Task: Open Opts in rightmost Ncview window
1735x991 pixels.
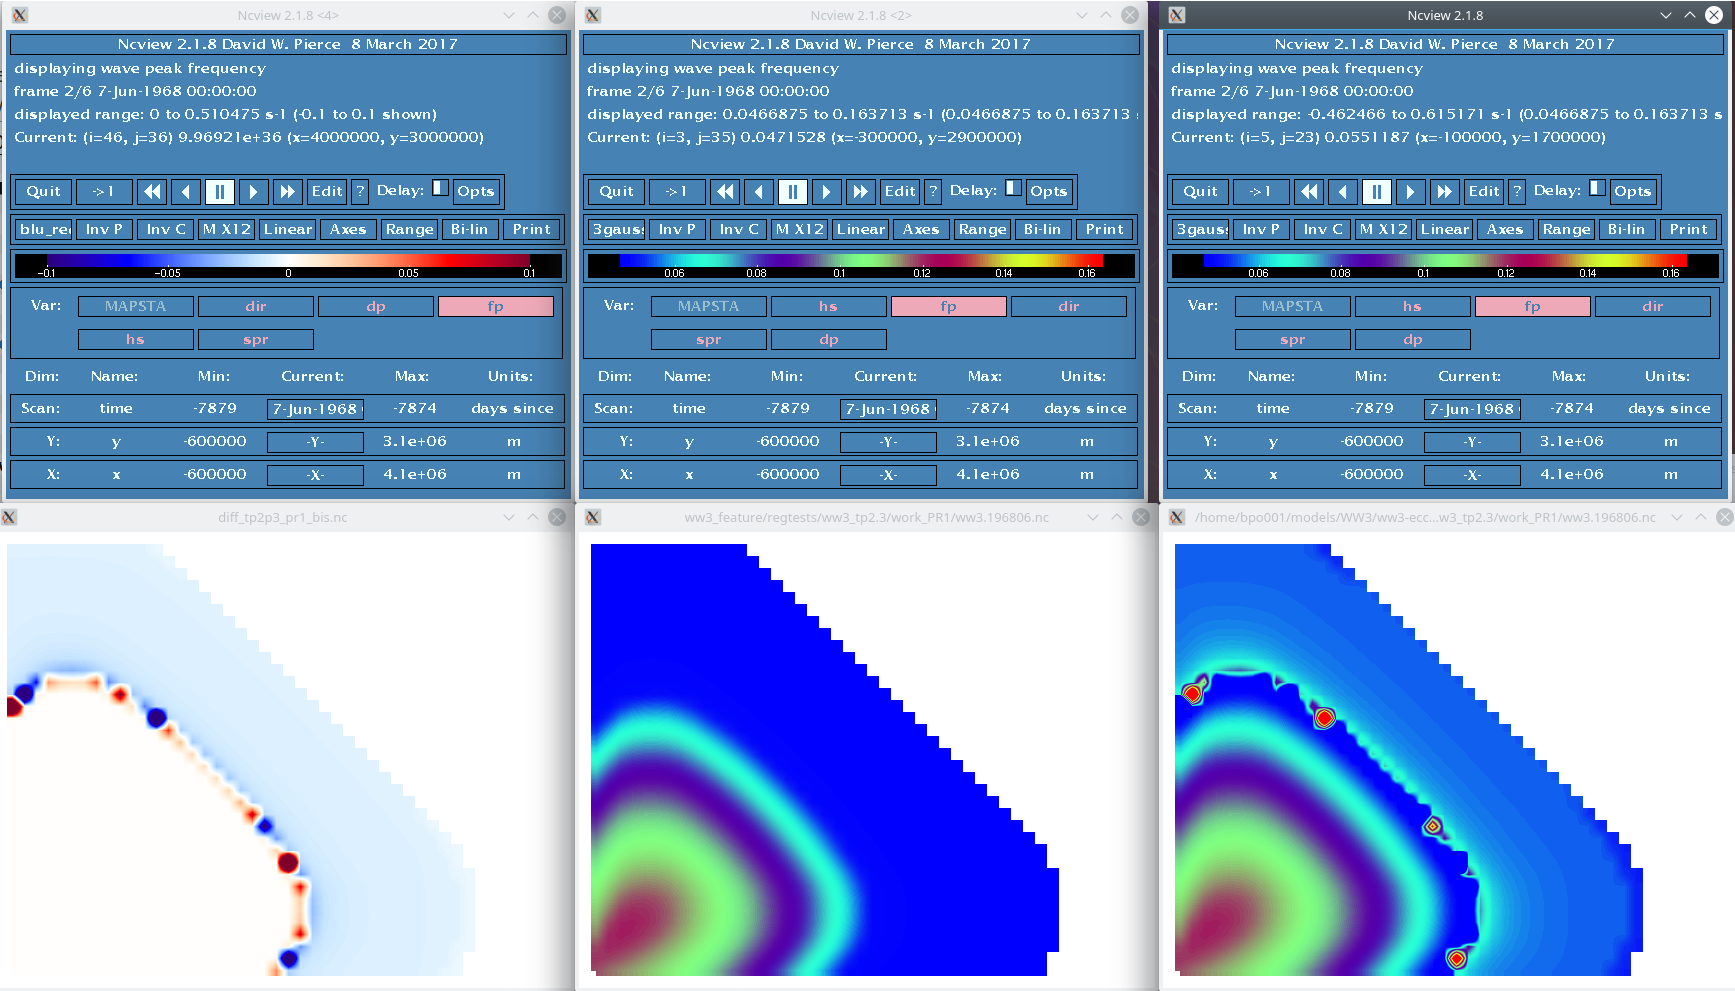Action: [x=1633, y=191]
